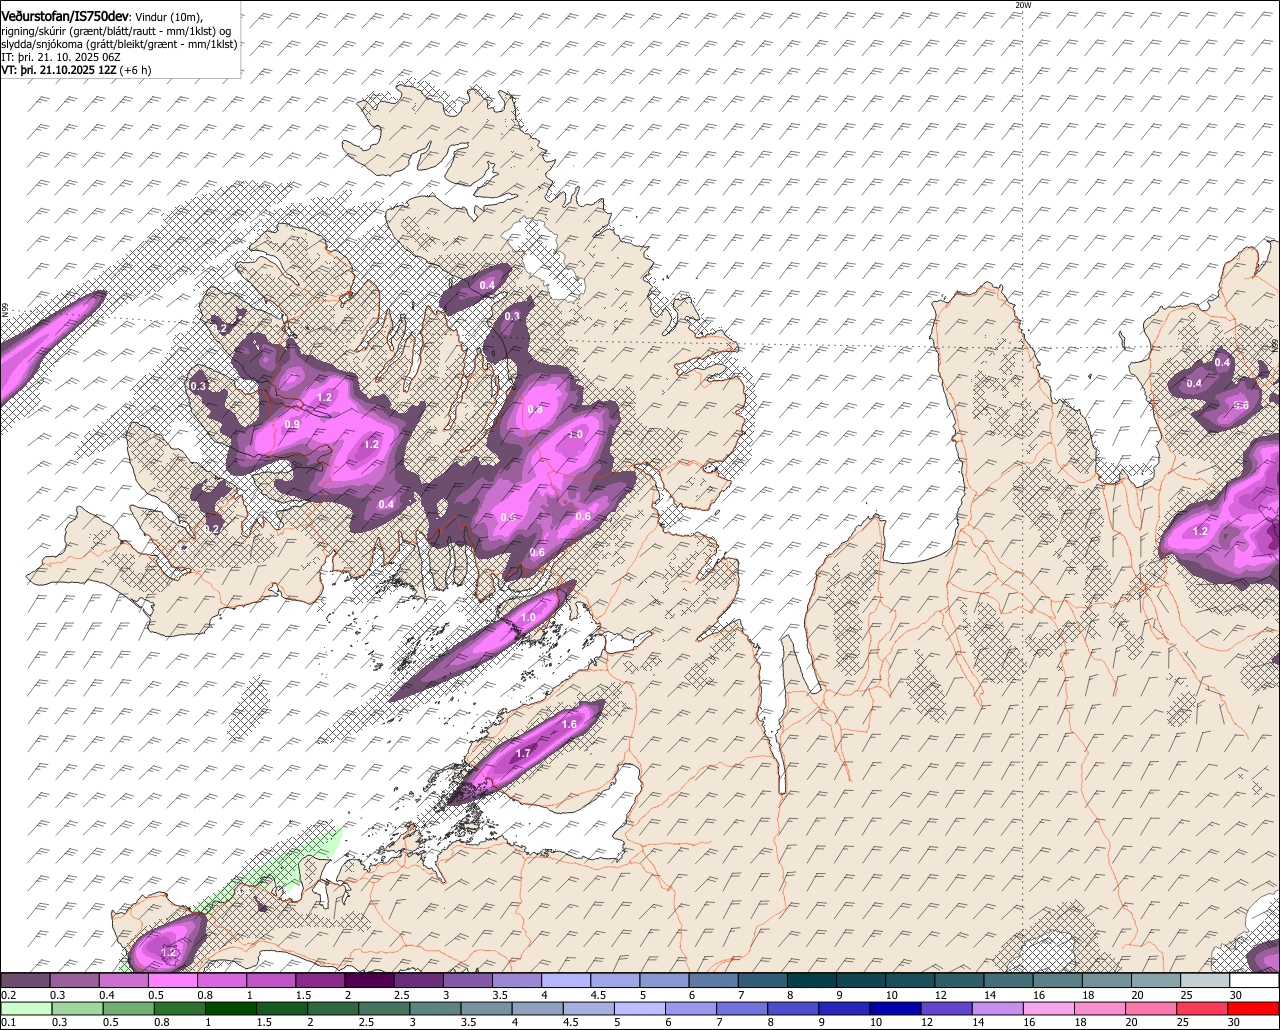Screen dimensions: 1280x1030
Task: Pick the deep blue swatch between 10 and 12
Action: tap(894, 1008)
